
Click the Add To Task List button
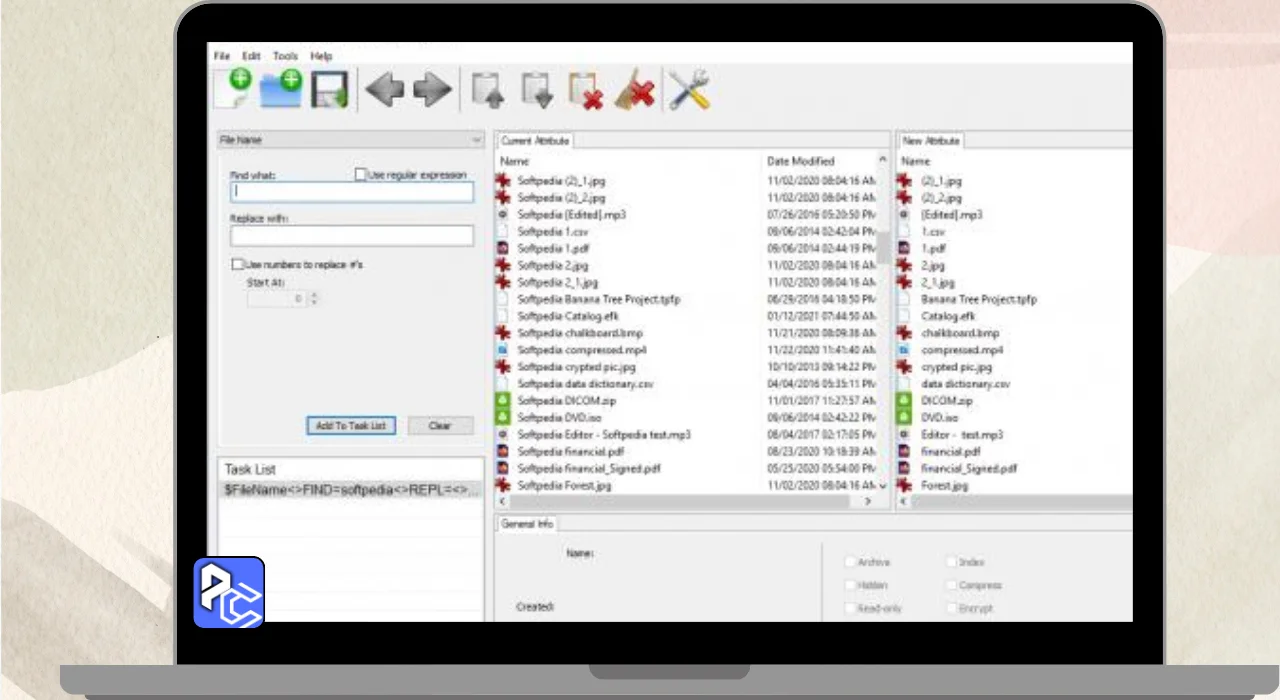351,426
